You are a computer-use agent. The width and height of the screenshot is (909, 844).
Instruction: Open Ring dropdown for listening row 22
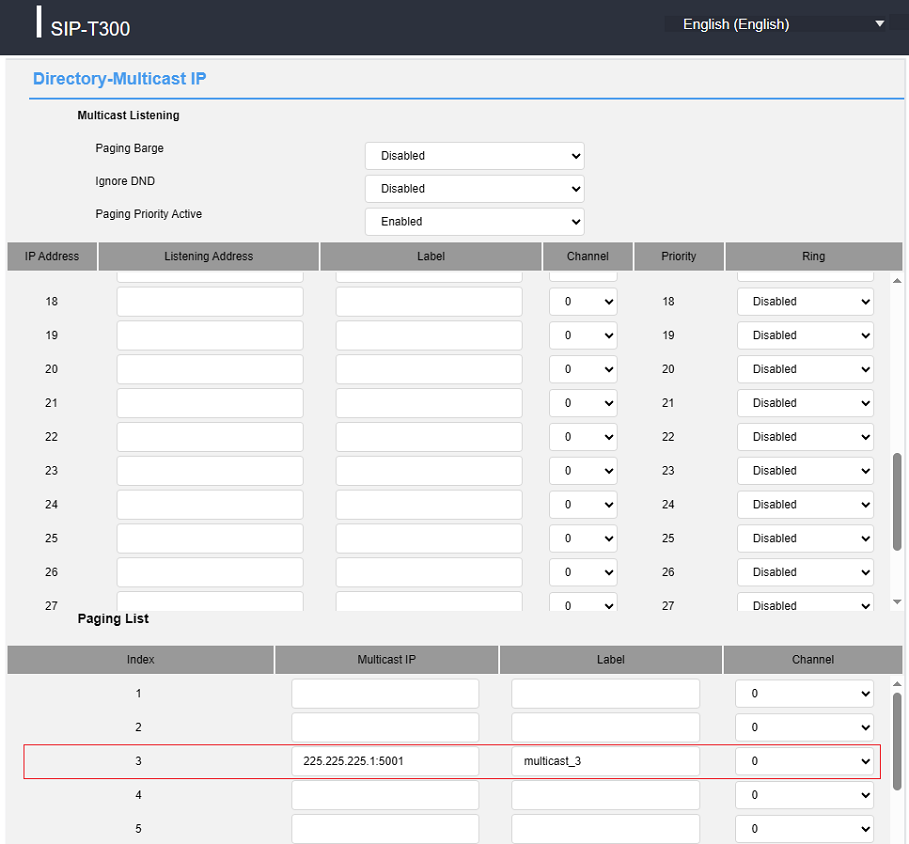805,437
